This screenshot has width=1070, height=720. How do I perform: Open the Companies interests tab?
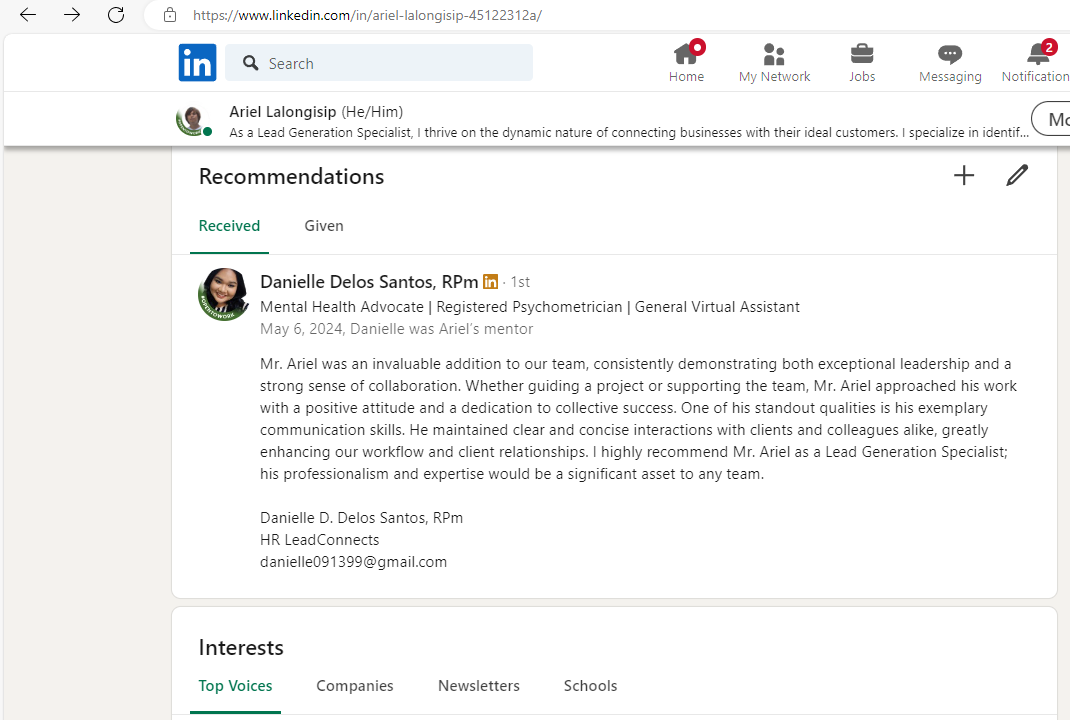pos(355,686)
